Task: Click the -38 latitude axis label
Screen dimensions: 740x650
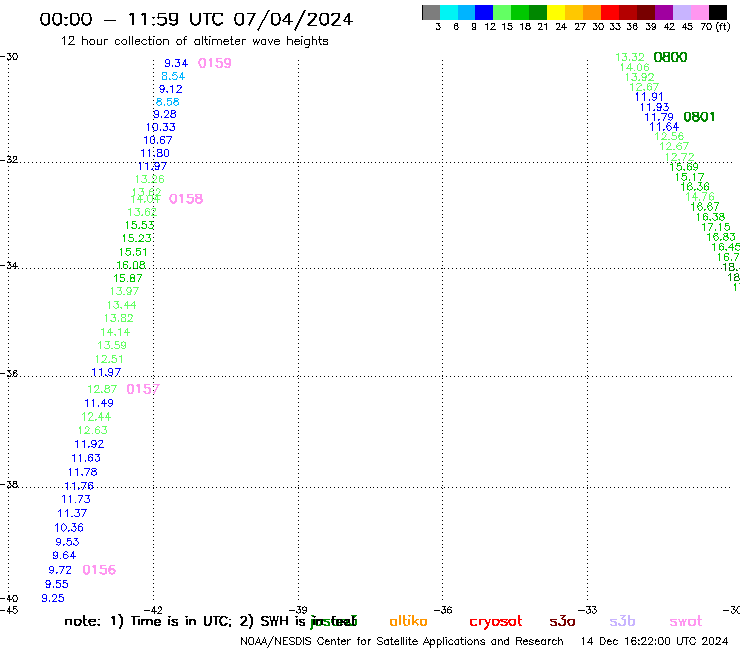Action: click(x=9, y=485)
